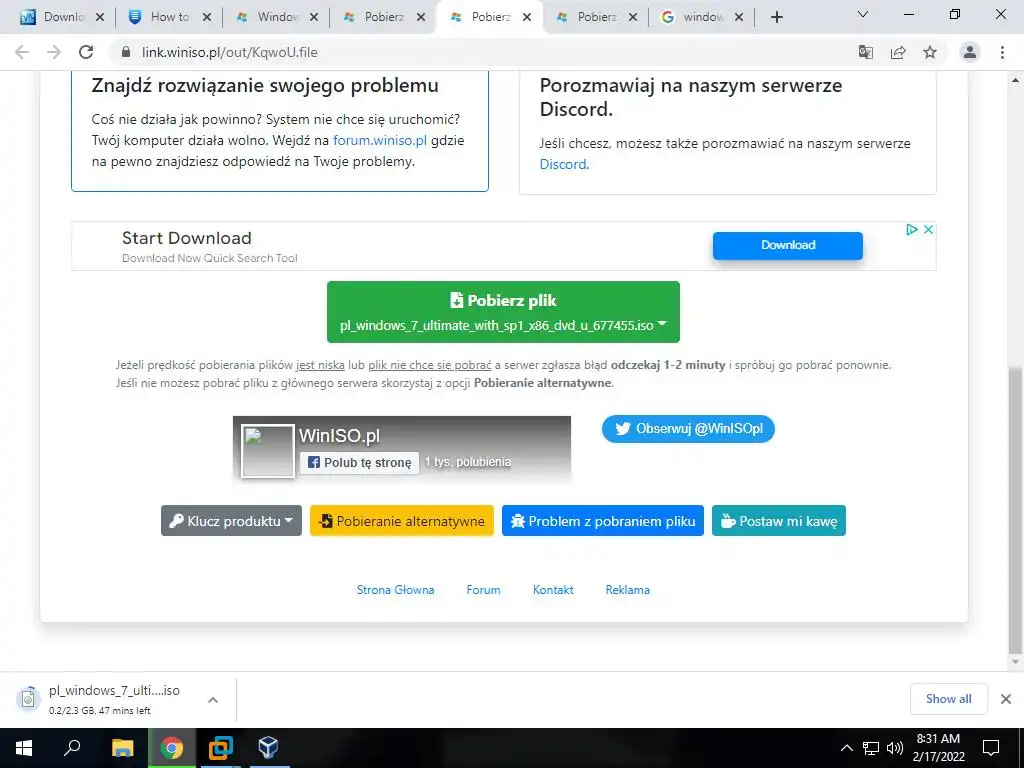This screenshot has width=1024, height=768.
Task: Bookmark this page with the star icon
Action: 930,52
